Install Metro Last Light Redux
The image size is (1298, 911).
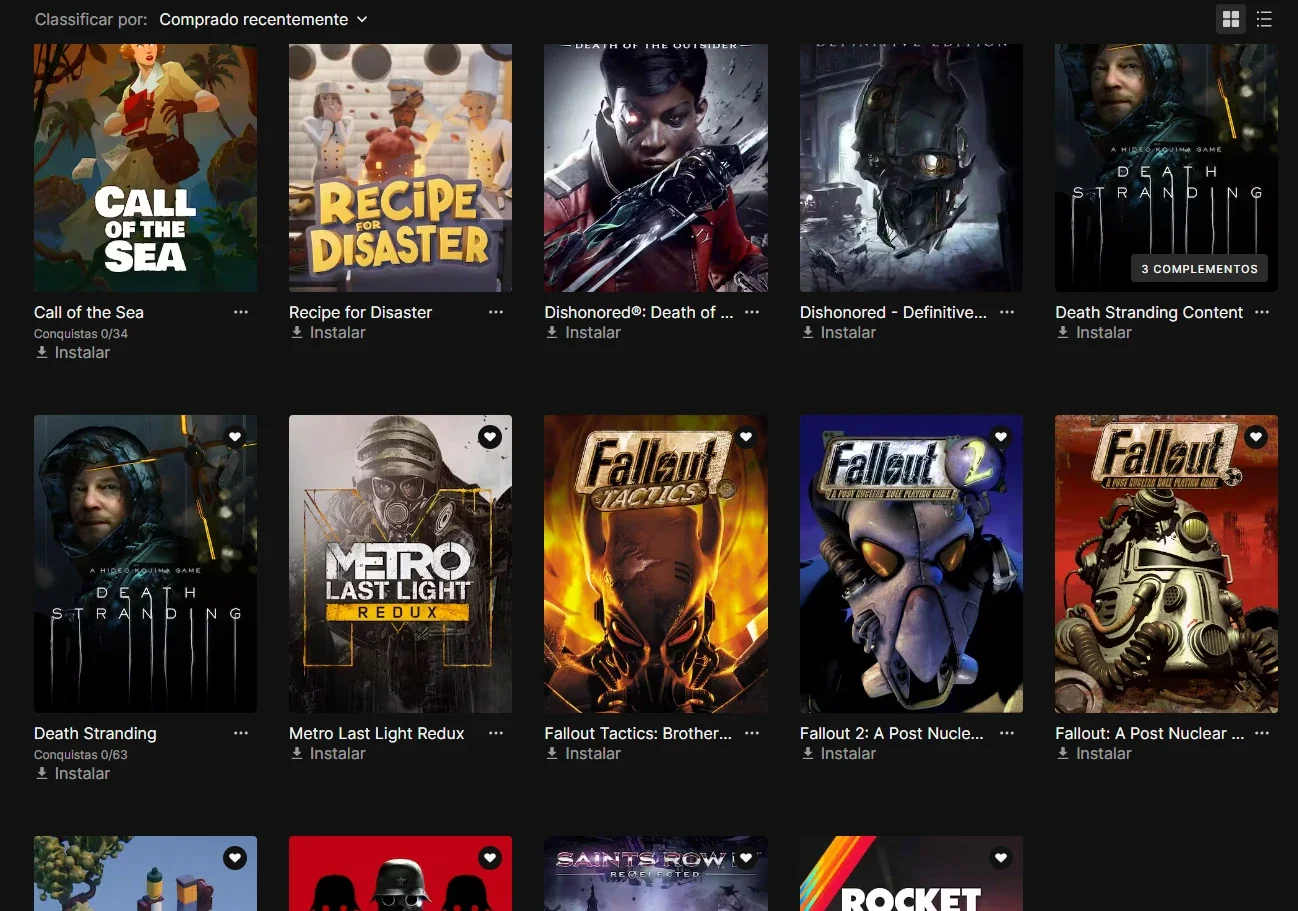tap(328, 754)
